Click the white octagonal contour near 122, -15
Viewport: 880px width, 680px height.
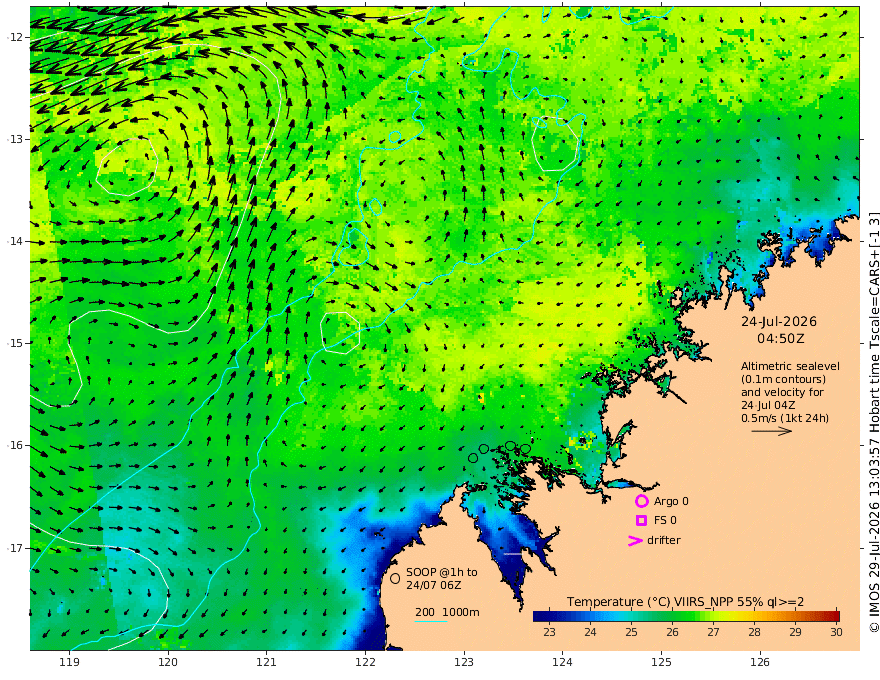pos(340,333)
